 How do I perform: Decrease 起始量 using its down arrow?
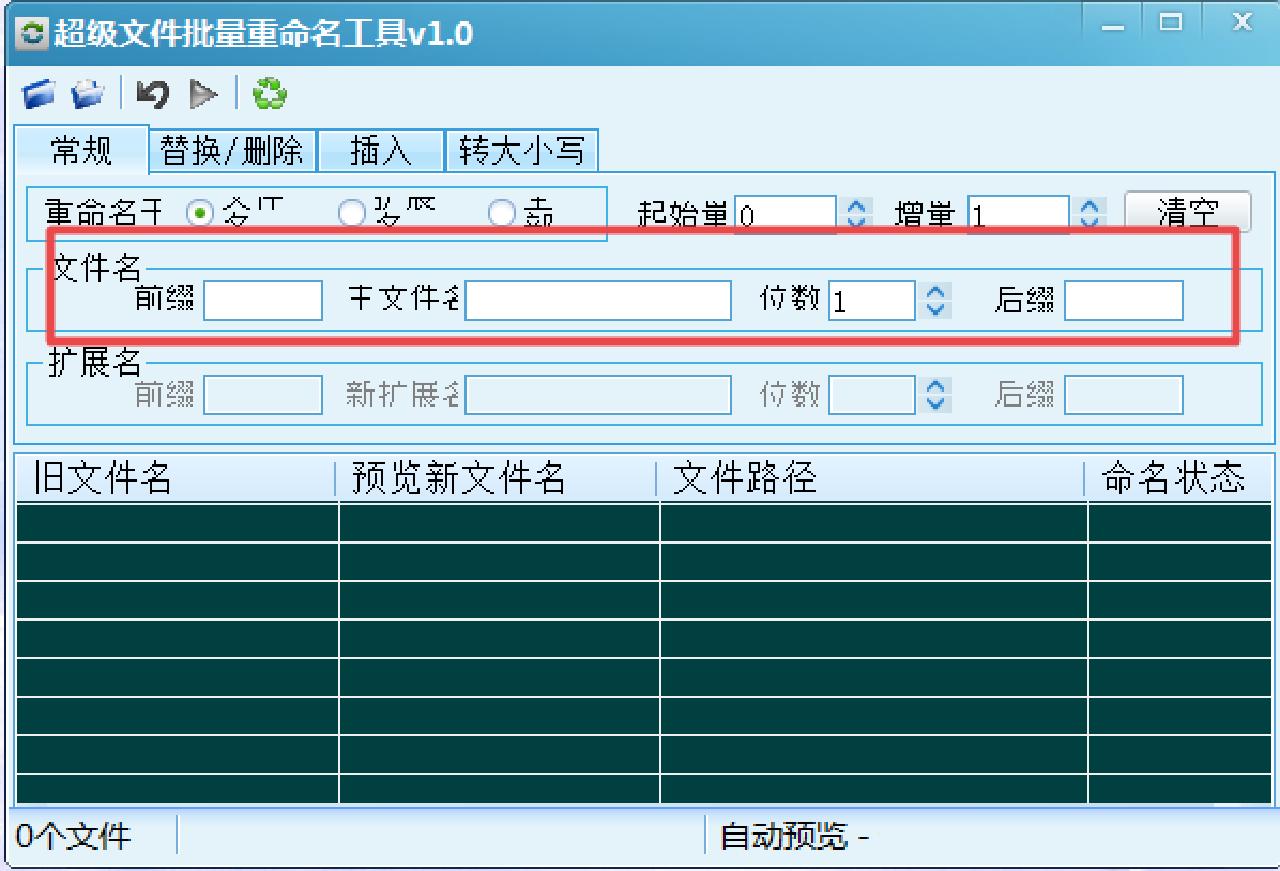pos(857,219)
